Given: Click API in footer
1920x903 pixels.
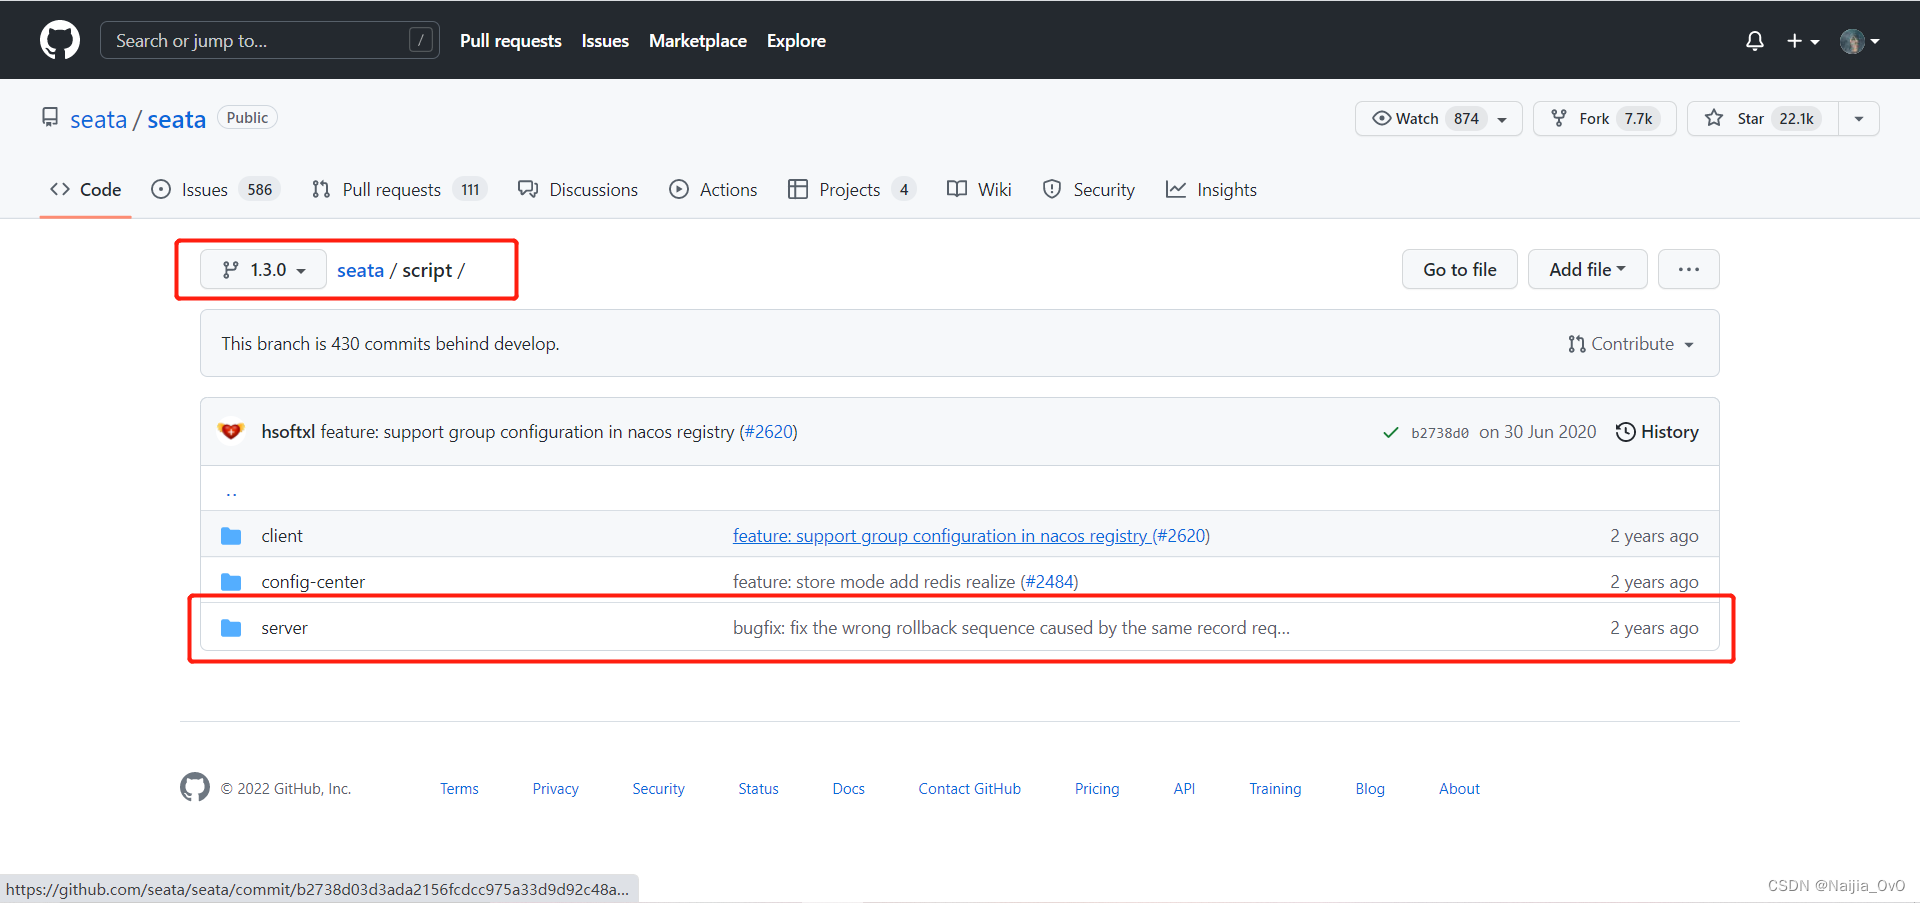Looking at the screenshot, I should click(1184, 788).
